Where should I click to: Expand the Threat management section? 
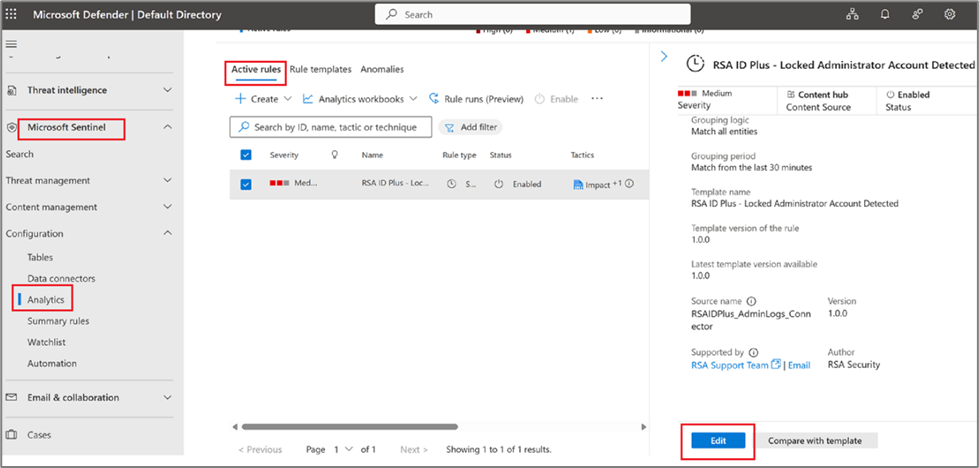167,181
